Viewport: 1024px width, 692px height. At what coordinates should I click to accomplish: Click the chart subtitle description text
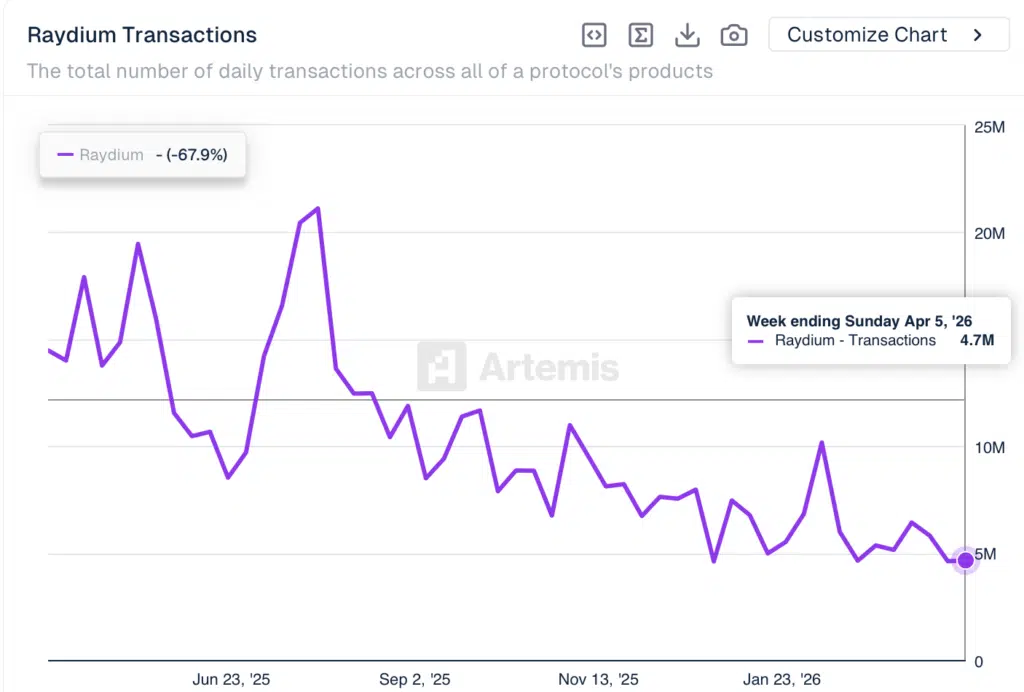(x=371, y=71)
